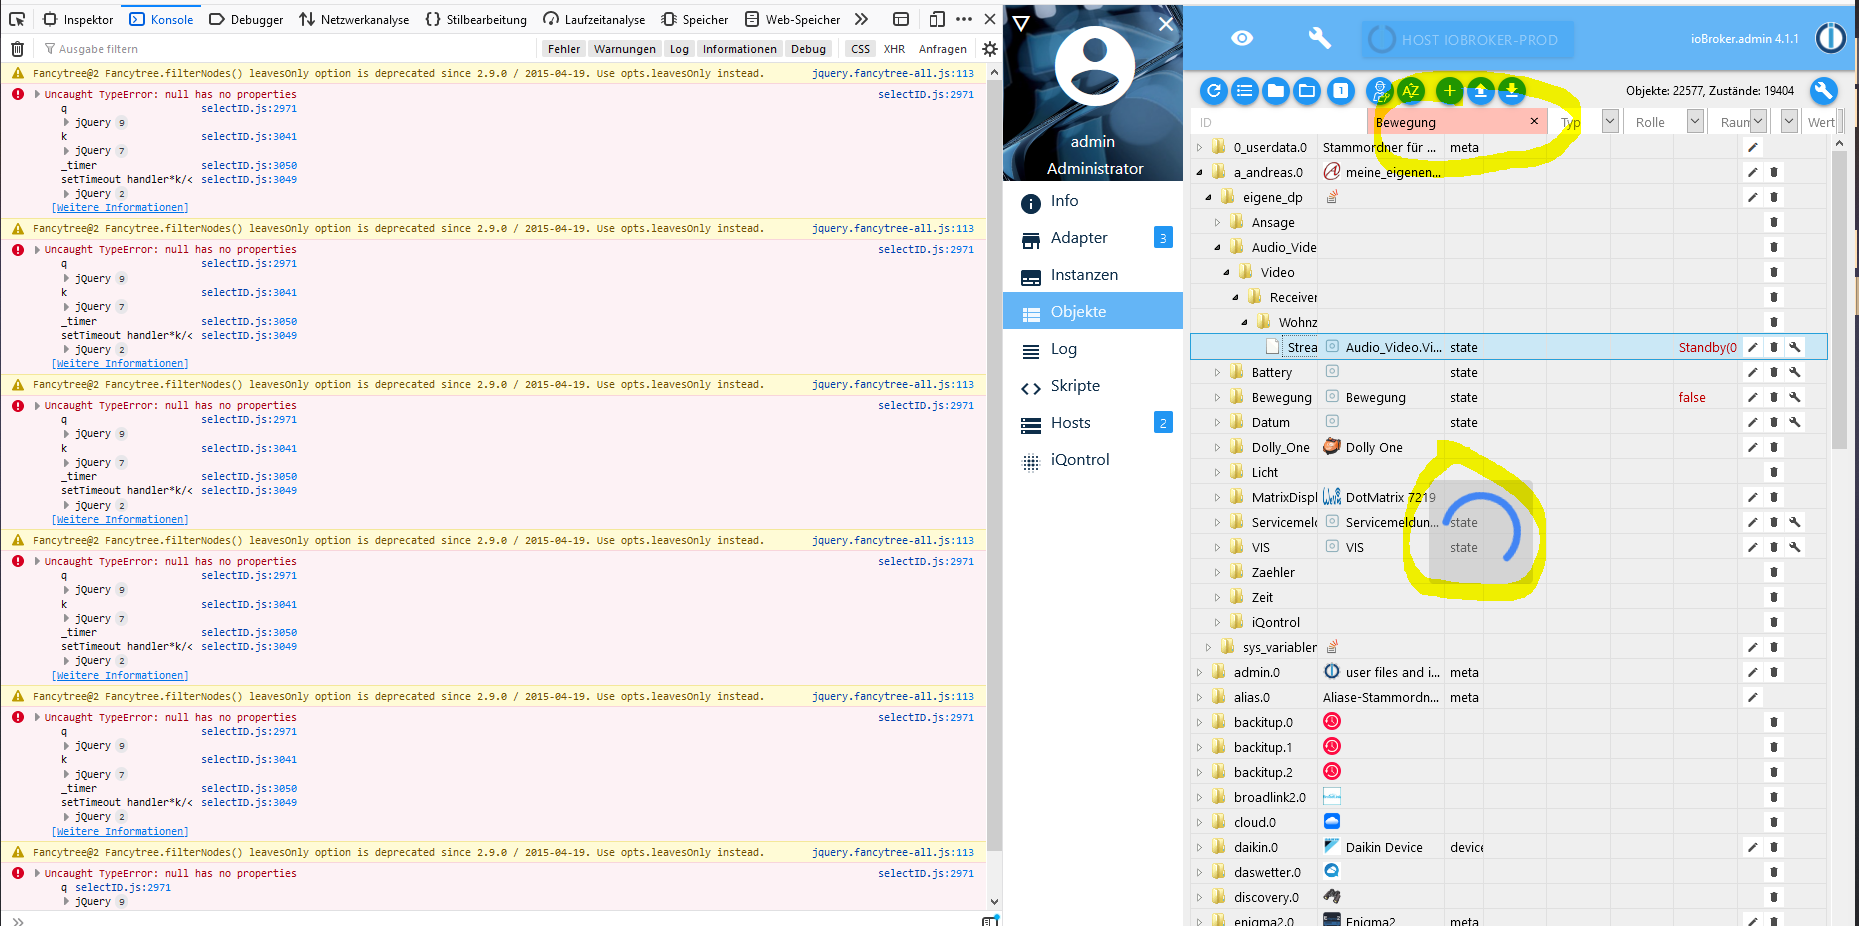This screenshot has width=1859, height=926.
Task: Toggle the CSS console filter
Action: coord(860,48)
